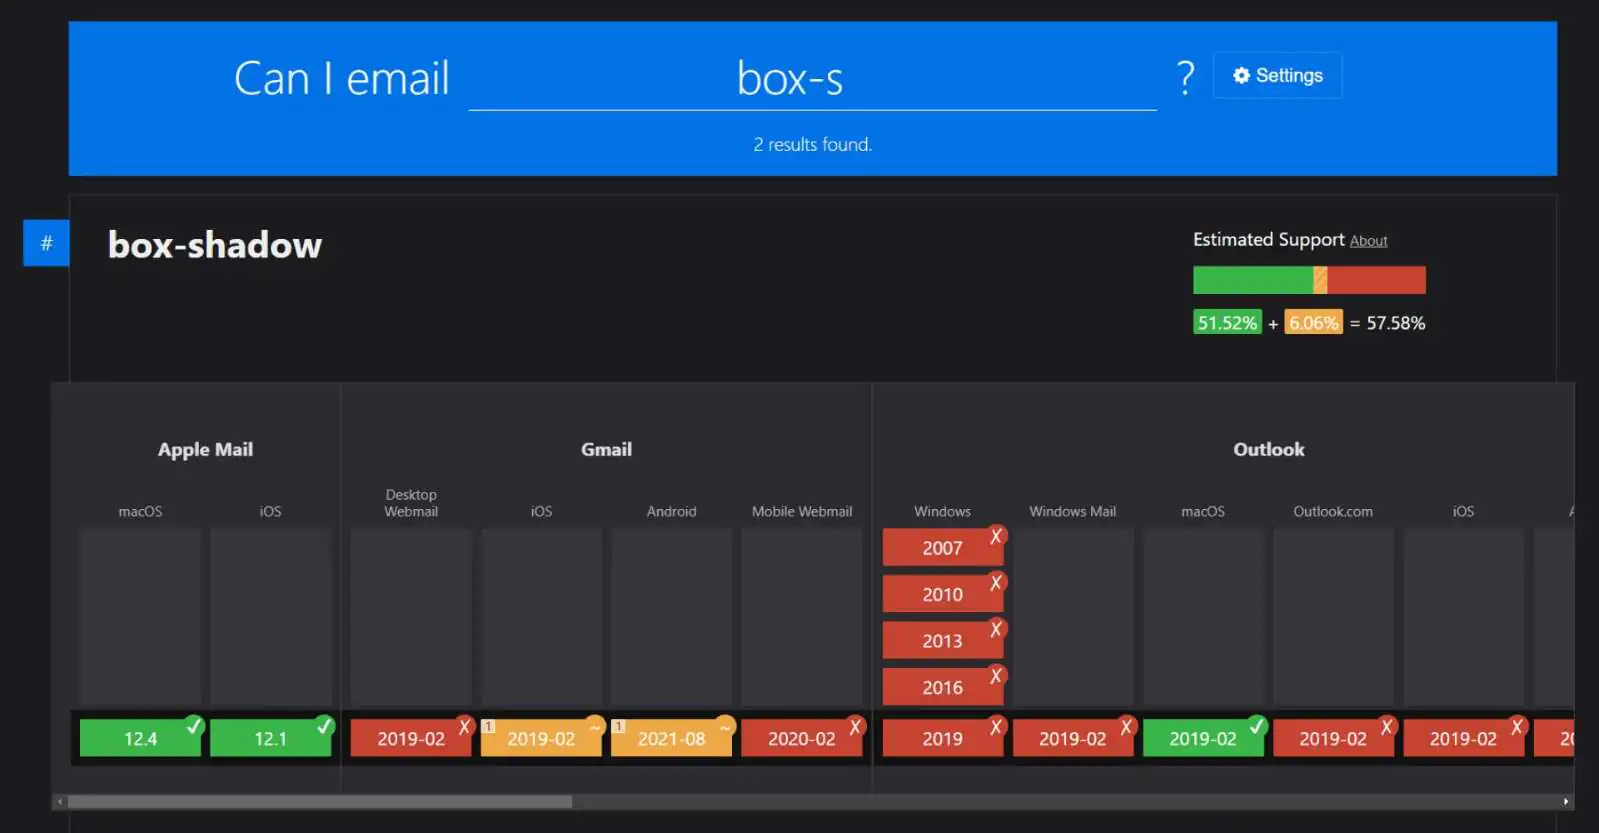This screenshot has height=833, width=1599.
Task: Click the scrollbar right arrow
Action: pos(1566,802)
